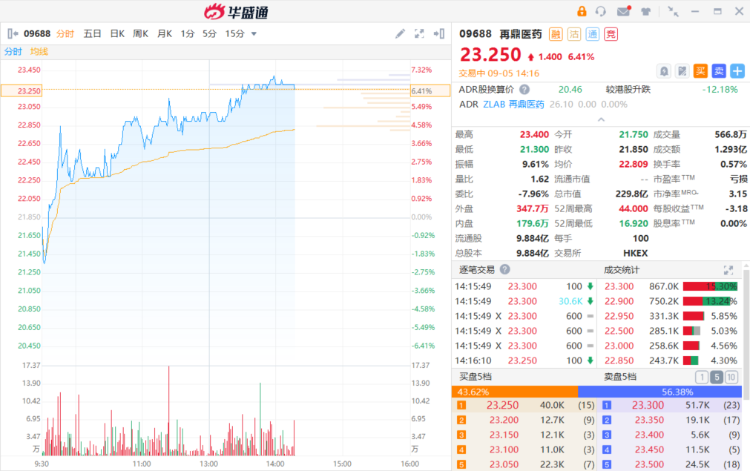Click bid level 5 price 23.050

pyautogui.click(x=504, y=464)
